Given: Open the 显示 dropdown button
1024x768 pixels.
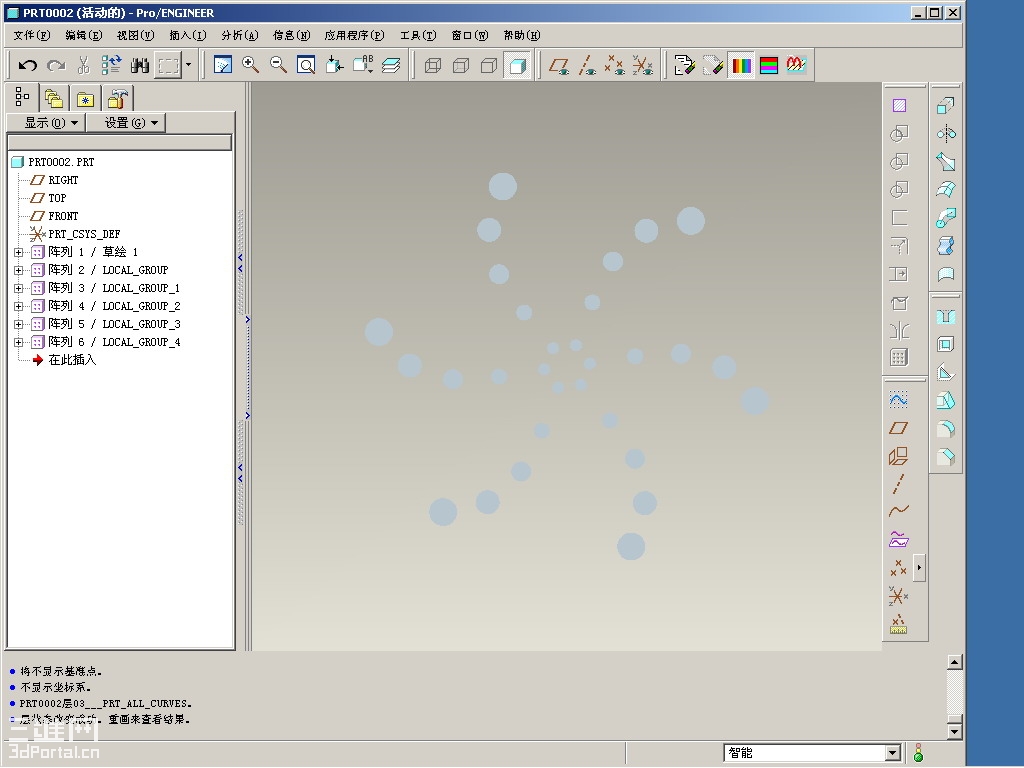Looking at the screenshot, I should [46, 123].
